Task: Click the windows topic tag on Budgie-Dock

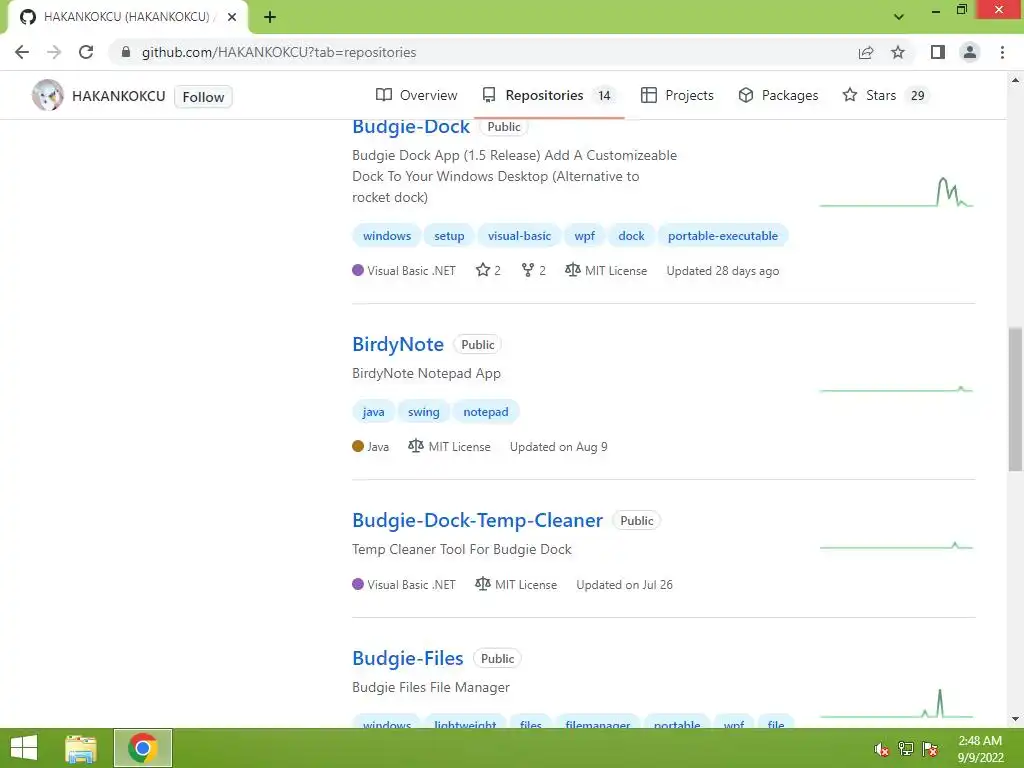Action: pyautogui.click(x=387, y=236)
